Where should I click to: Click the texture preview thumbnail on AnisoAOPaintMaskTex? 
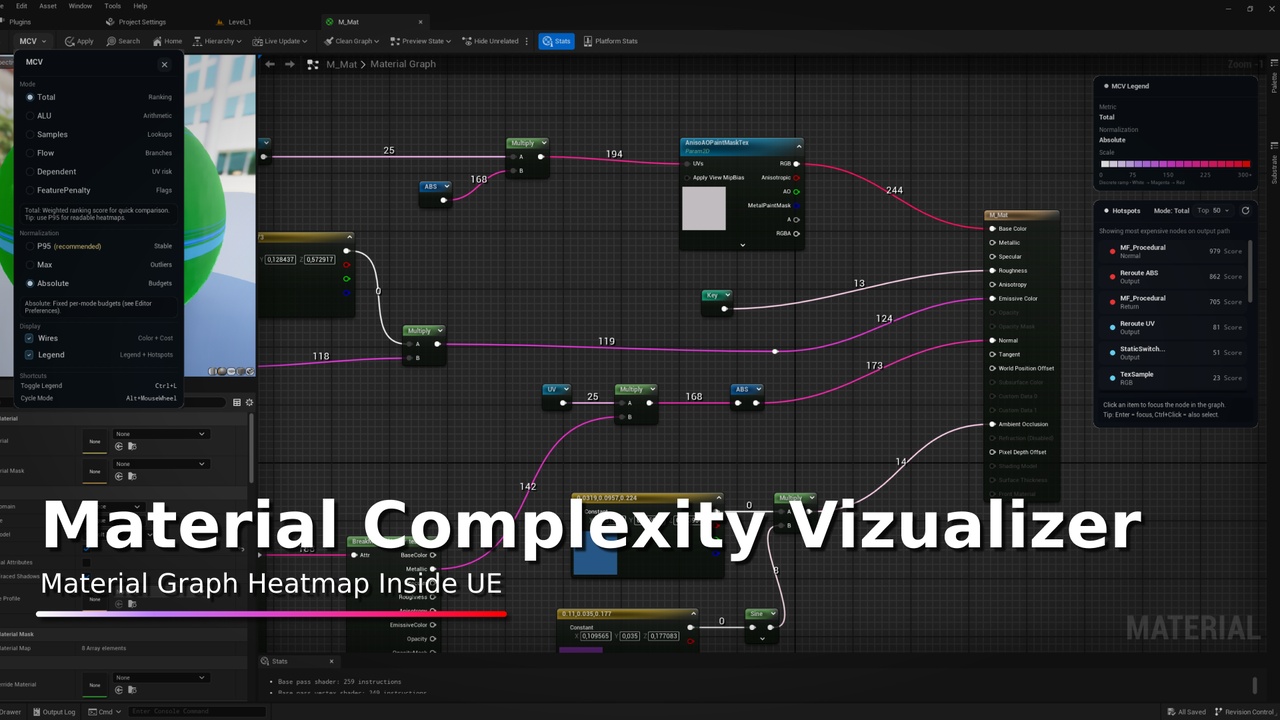pos(704,208)
